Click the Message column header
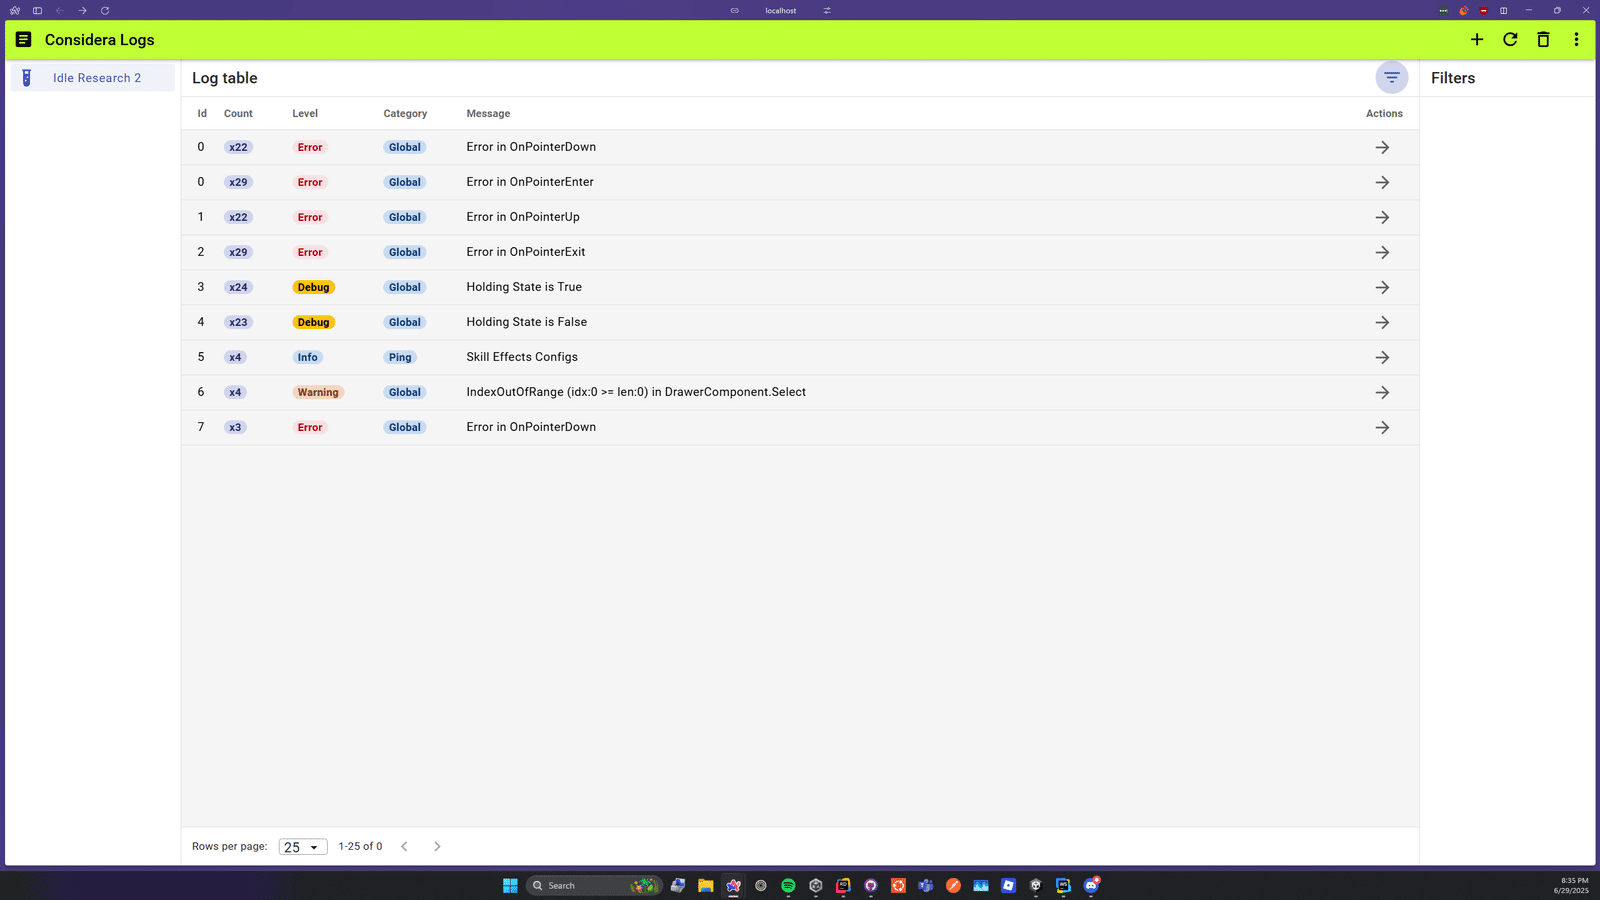This screenshot has width=1600, height=900. tap(488, 114)
